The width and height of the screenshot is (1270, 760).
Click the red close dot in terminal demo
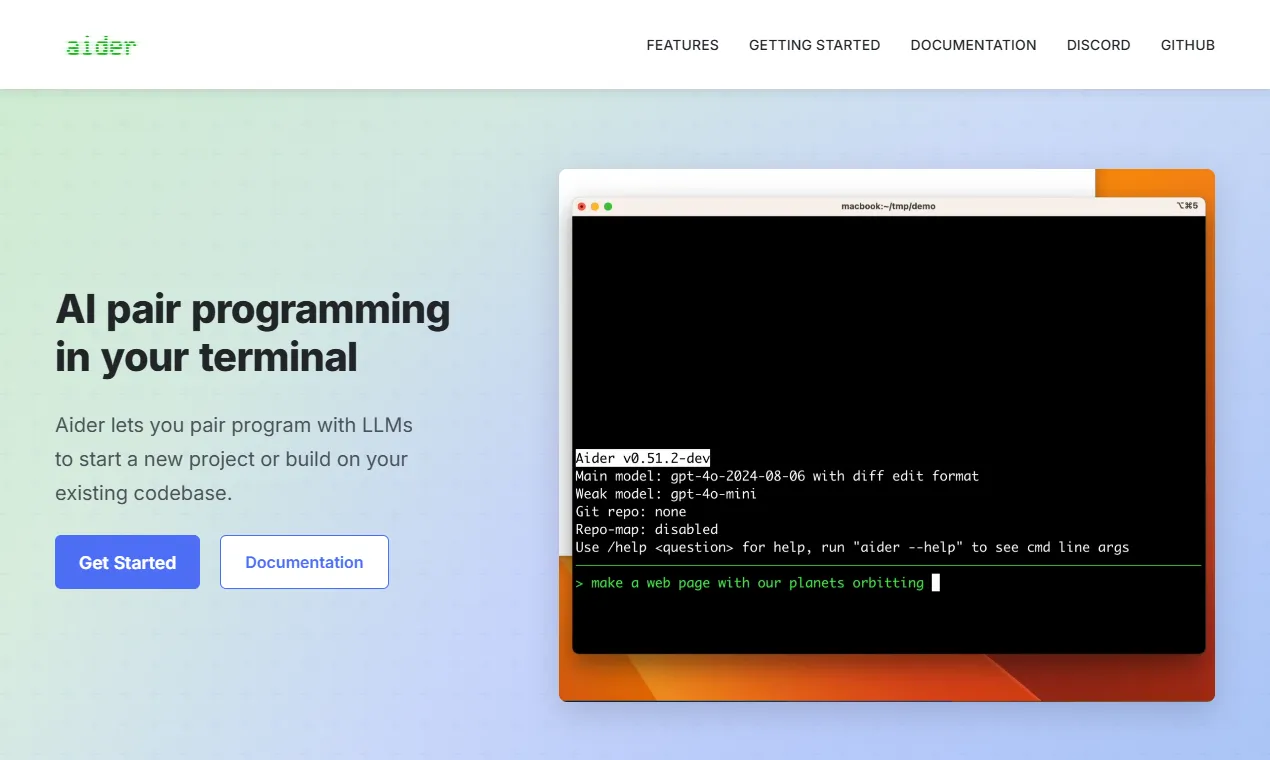582,206
